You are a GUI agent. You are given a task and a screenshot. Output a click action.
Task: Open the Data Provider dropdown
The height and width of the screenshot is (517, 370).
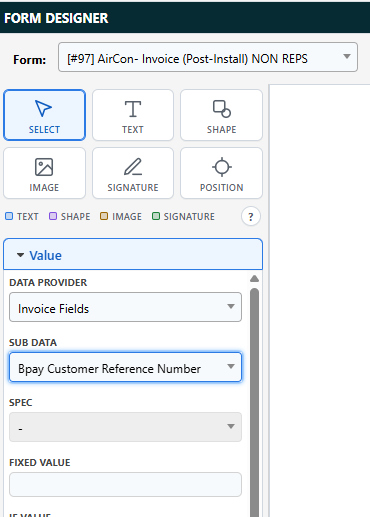[x=125, y=307]
